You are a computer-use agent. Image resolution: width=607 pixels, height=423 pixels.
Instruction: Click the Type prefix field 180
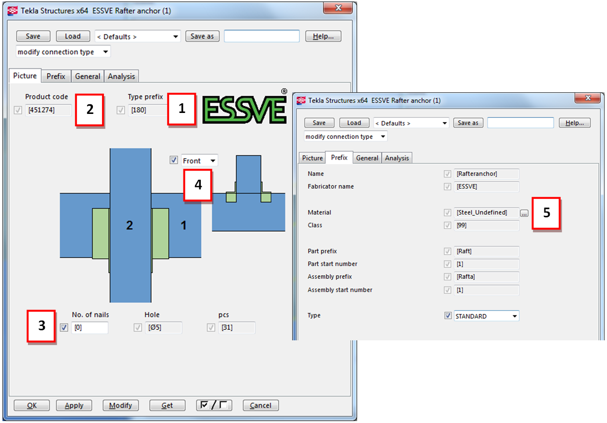click(148, 110)
